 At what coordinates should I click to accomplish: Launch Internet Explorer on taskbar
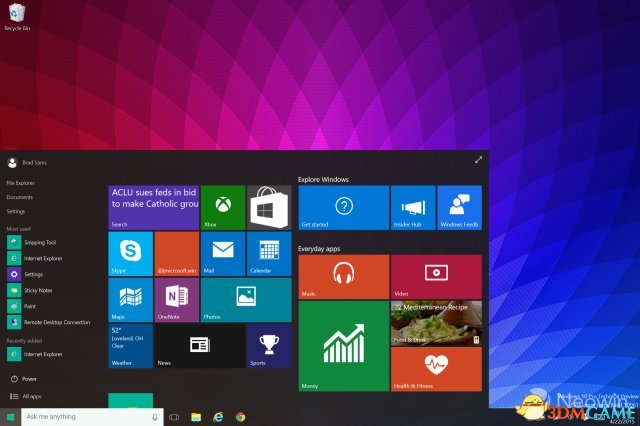click(219, 417)
